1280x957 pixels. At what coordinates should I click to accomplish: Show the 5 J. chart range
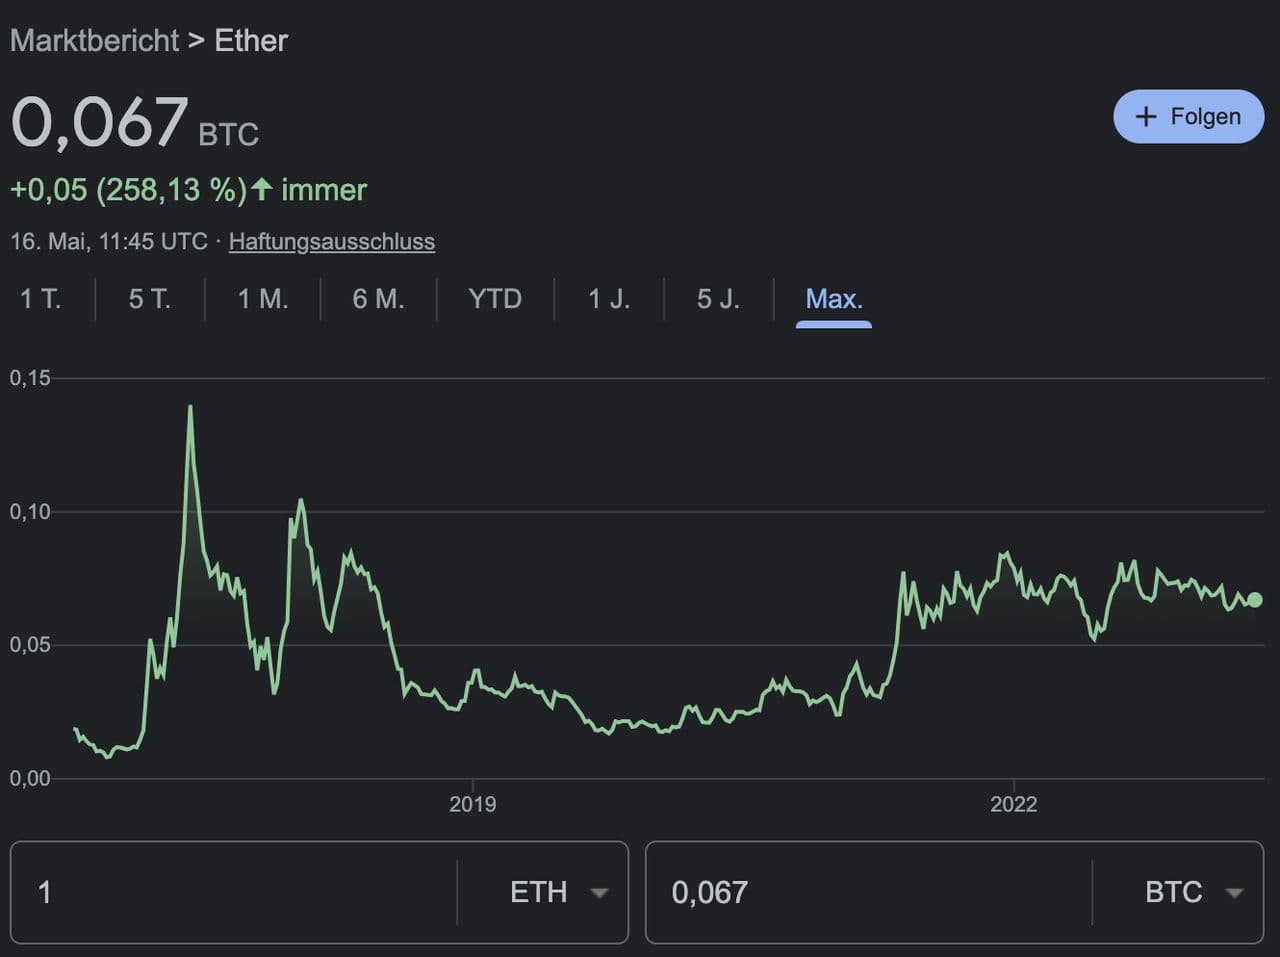coord(718,299)
